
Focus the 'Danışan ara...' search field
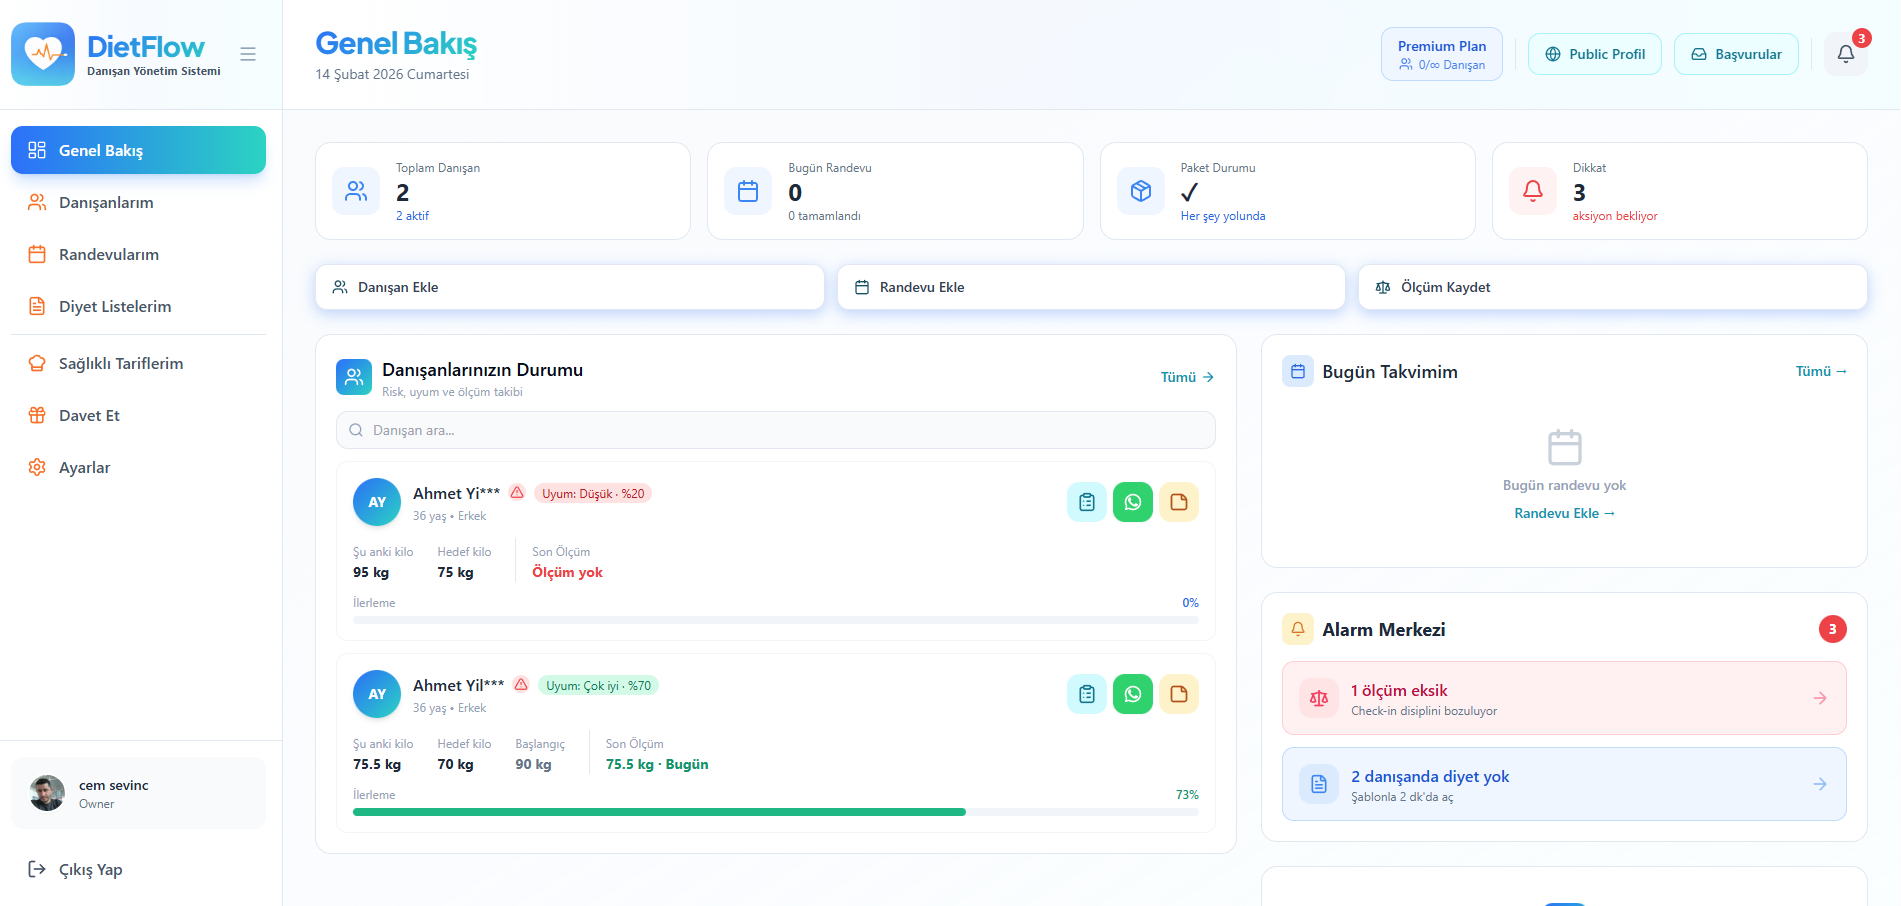pyautogui.click(x=775, y=430)
